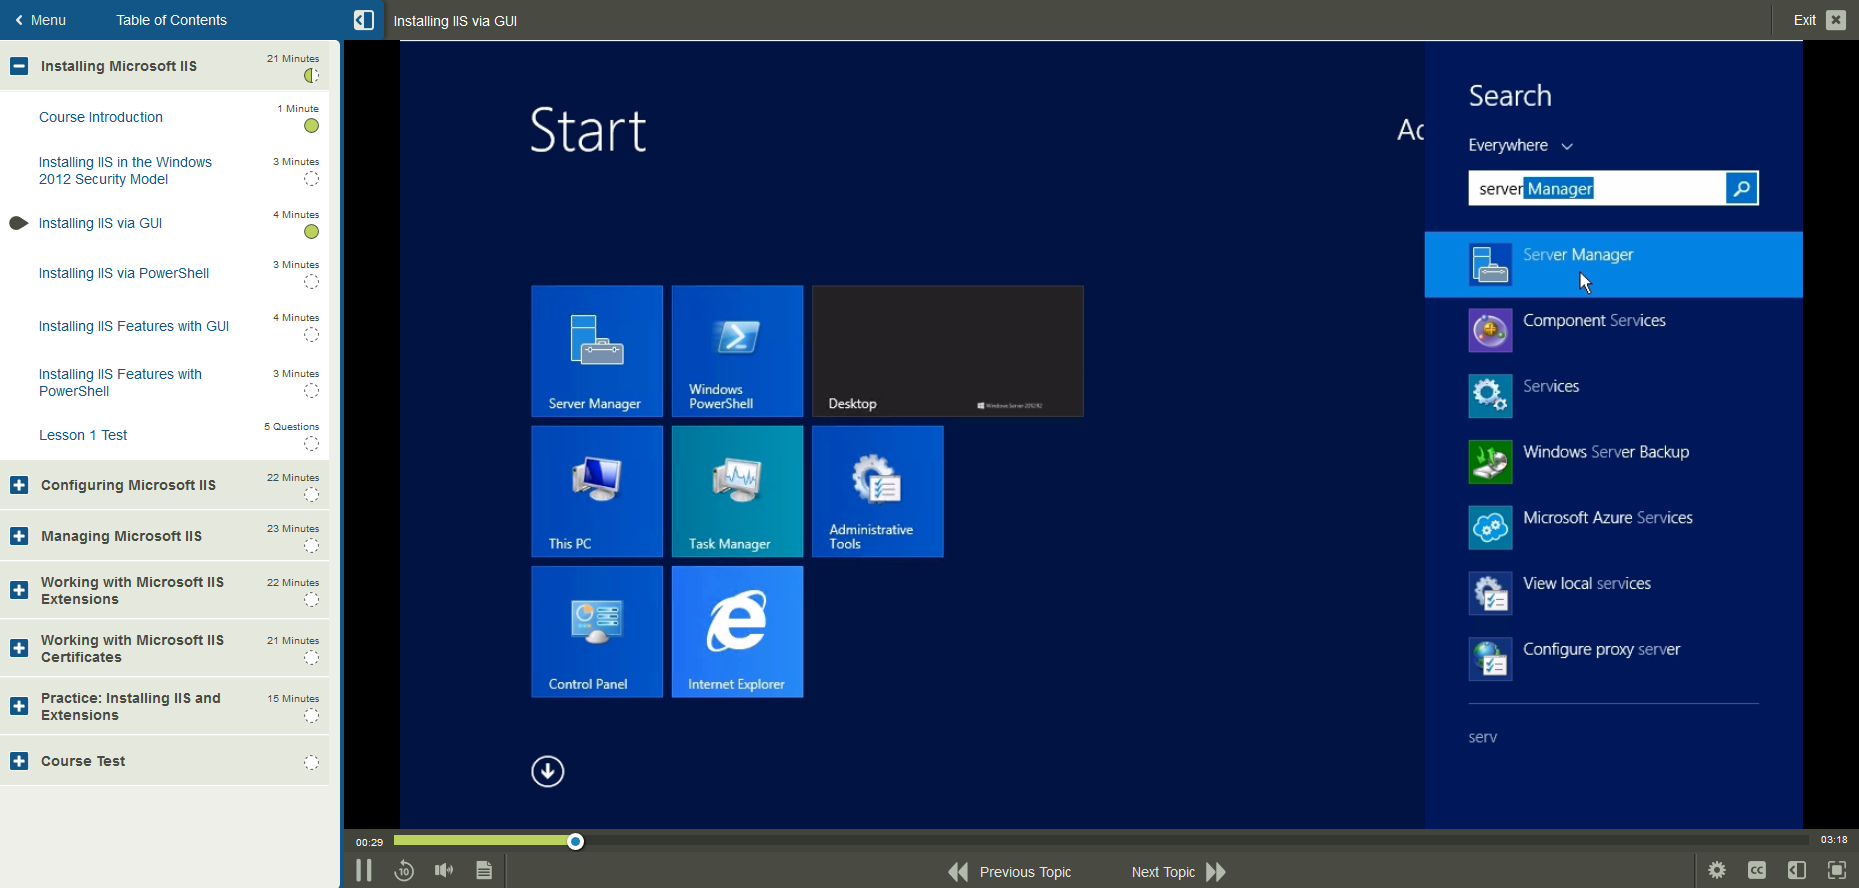The height and width of the screenshot is (888, 1859).
Task: Select Microsoft Azure Services result
Action: pos(1613,527)
